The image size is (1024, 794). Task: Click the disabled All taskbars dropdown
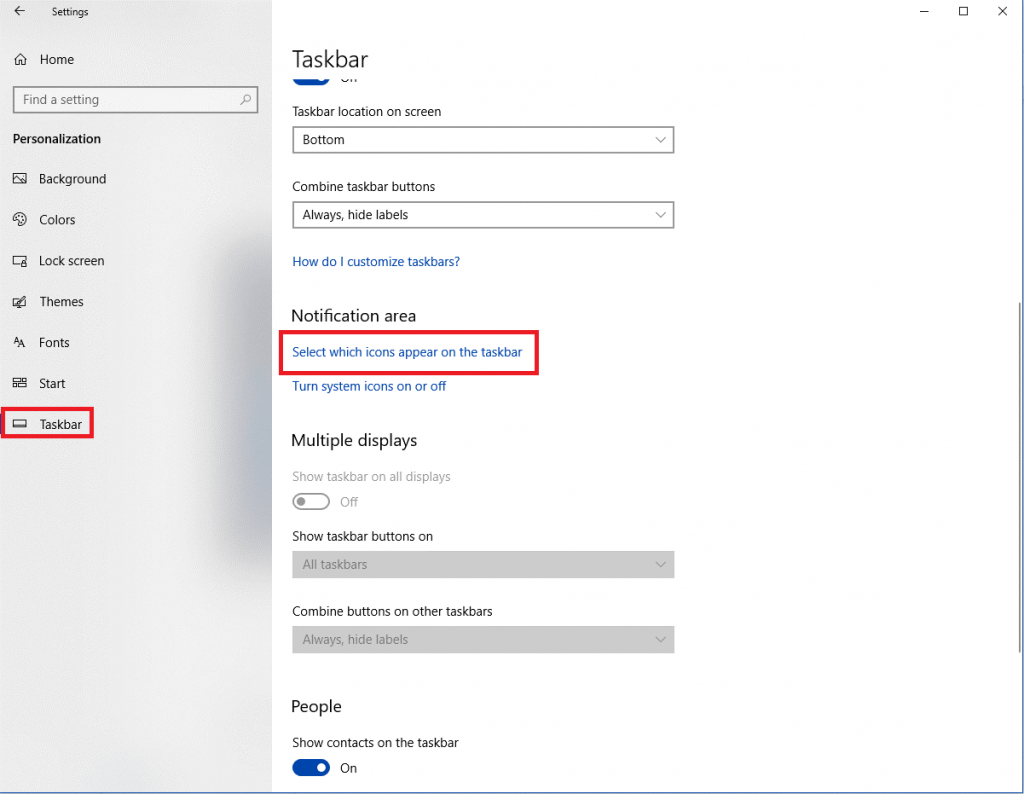coord(483,564)
